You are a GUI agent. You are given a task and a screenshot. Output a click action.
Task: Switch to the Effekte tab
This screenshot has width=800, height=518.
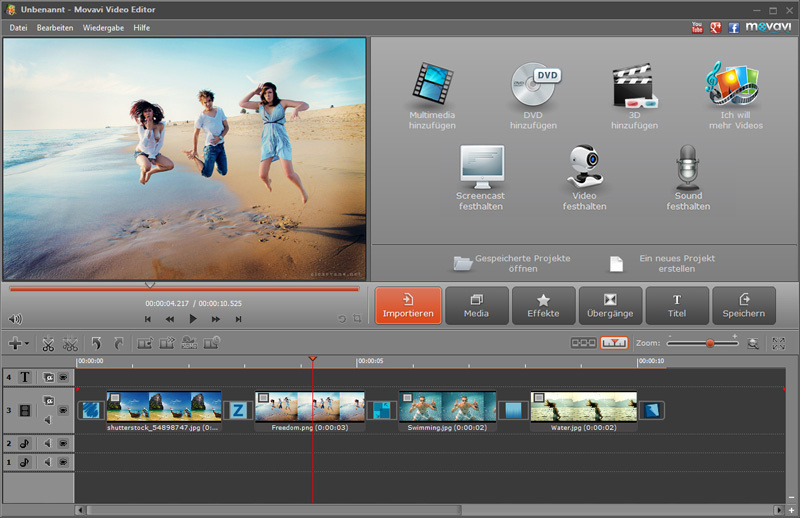[x=543, y=305]
